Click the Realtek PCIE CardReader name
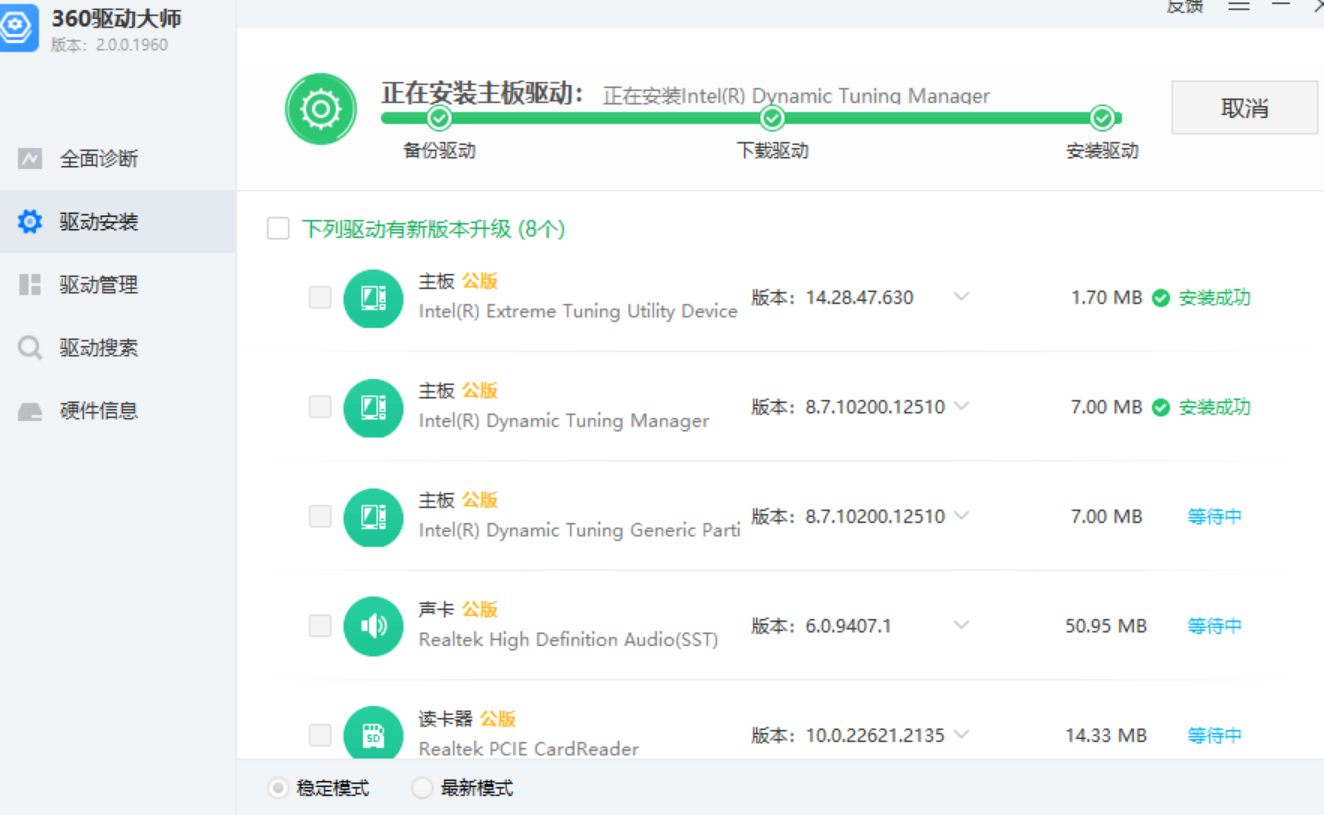Image resolution: width=1324 pixels, height=815 pixels. pos(528,749)
